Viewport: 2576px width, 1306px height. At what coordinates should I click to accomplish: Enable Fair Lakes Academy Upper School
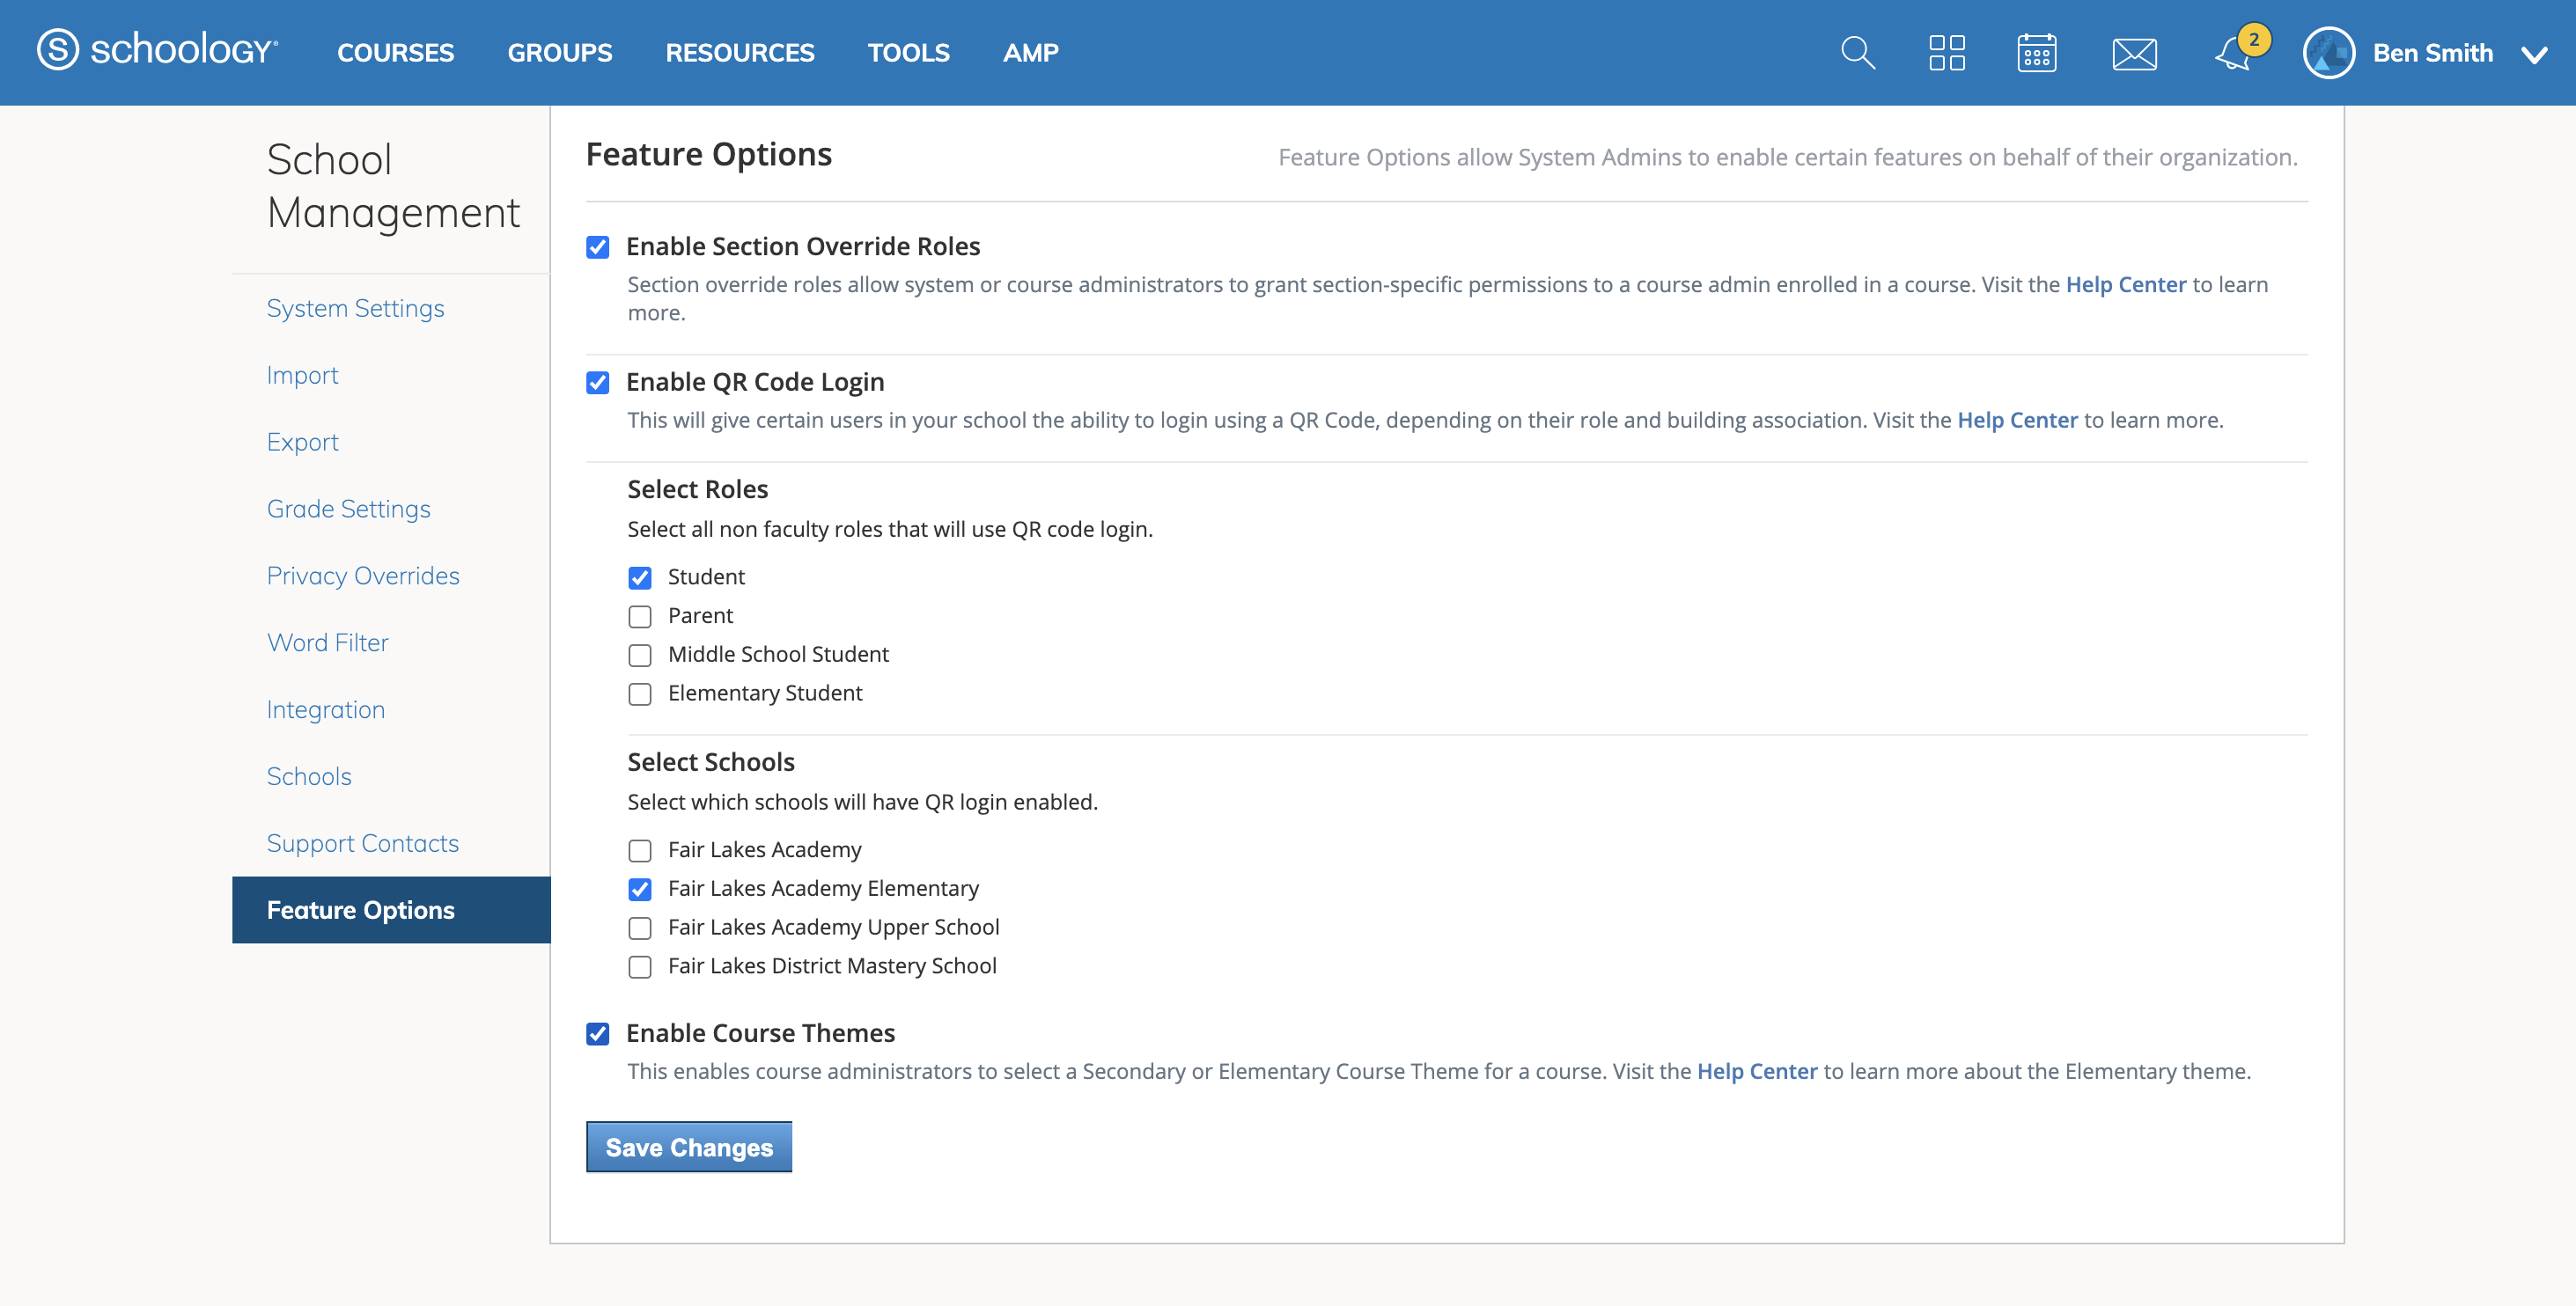640,928
